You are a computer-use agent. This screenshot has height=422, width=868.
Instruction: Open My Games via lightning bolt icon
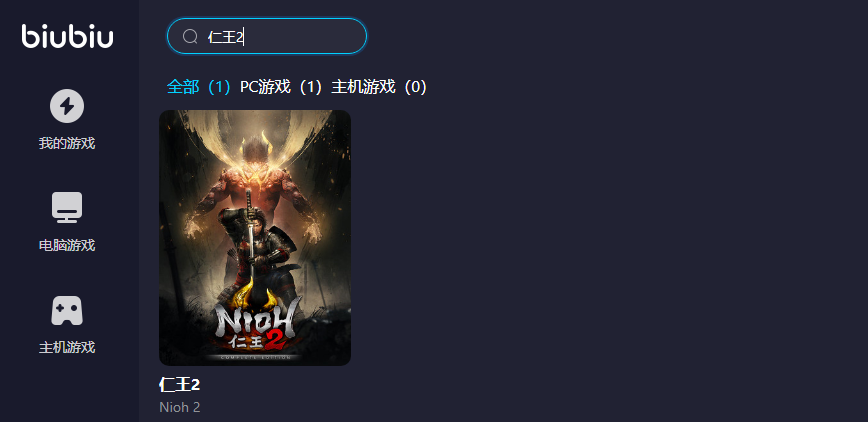(67, 106)
